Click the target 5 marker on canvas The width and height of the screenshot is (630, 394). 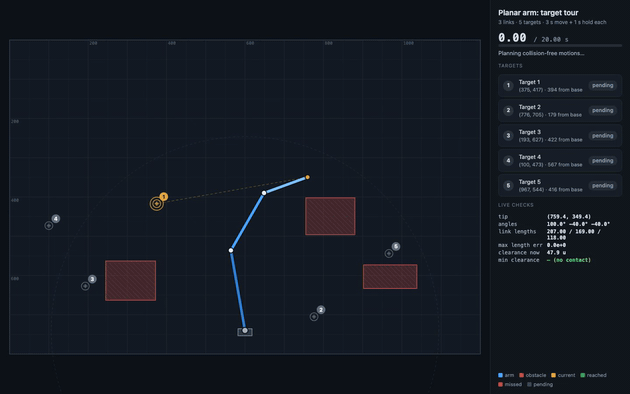click(x=389, y=253)
